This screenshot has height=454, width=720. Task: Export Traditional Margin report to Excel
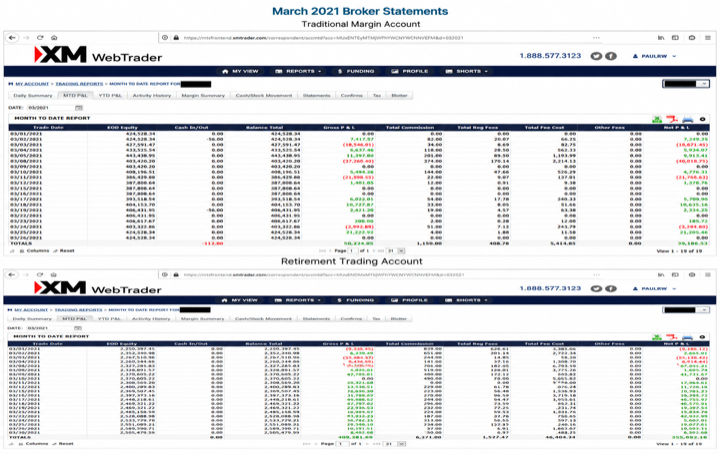pyautogui.click(x=657, y=119)
